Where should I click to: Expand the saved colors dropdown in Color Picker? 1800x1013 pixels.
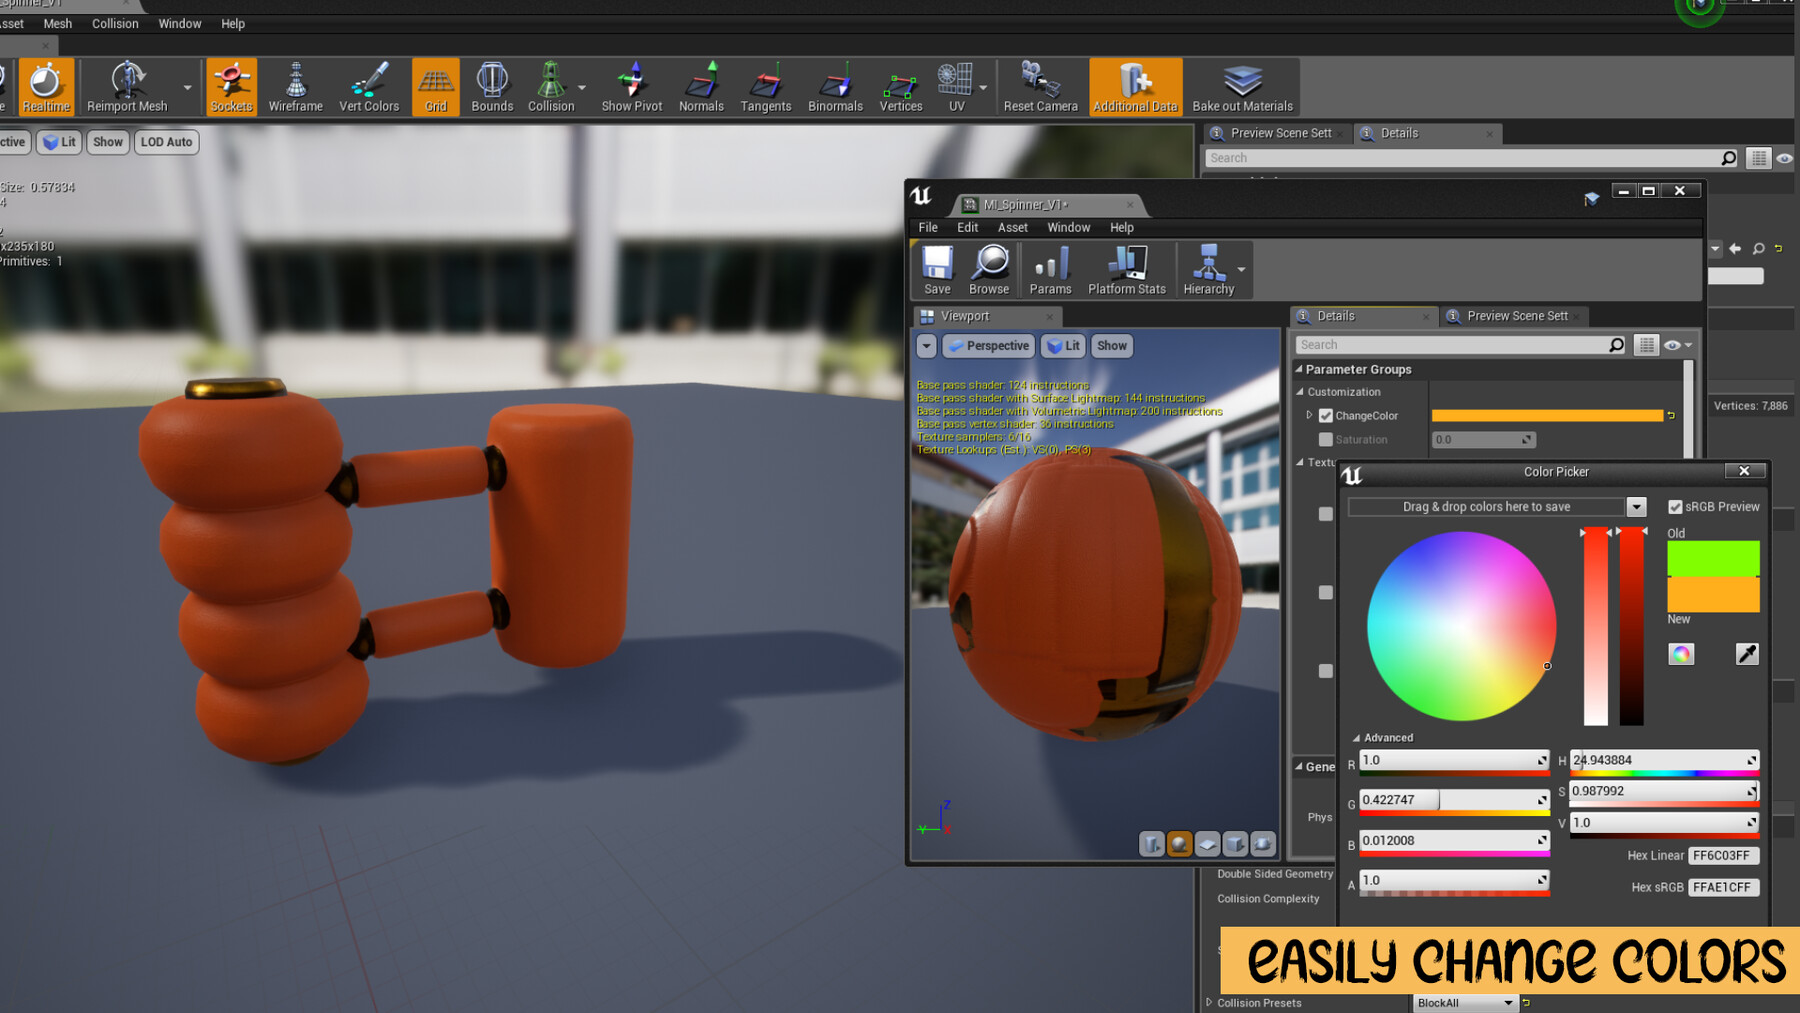1637,507
